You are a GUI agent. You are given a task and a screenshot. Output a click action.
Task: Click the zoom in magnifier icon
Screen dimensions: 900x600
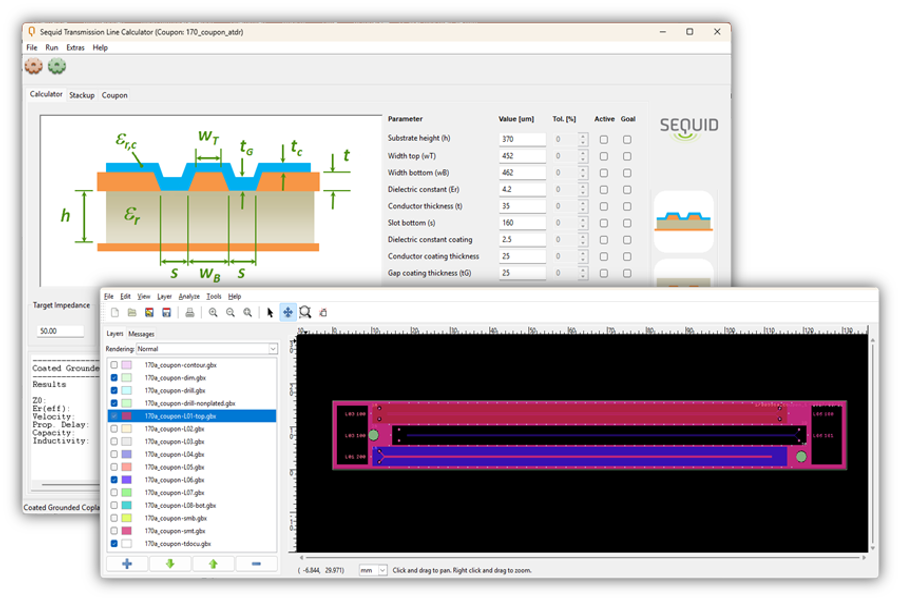pos(214,313)
